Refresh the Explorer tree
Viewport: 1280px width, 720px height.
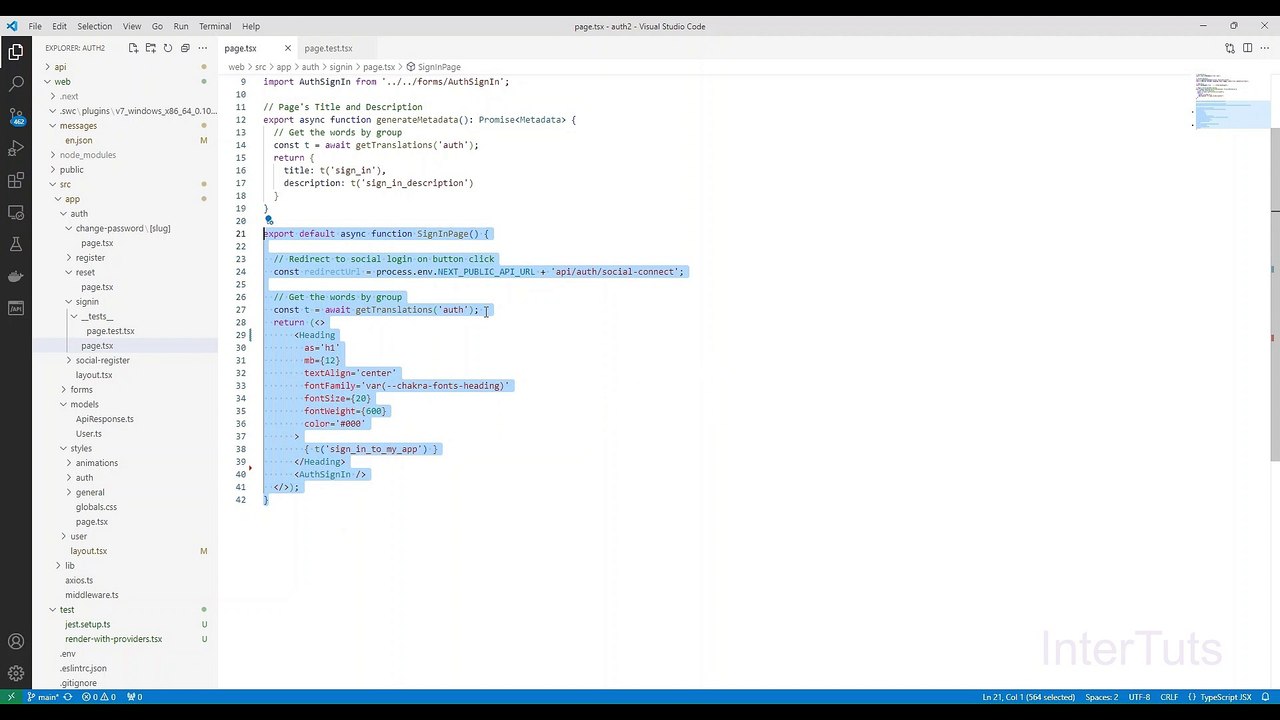coord(168,48)
